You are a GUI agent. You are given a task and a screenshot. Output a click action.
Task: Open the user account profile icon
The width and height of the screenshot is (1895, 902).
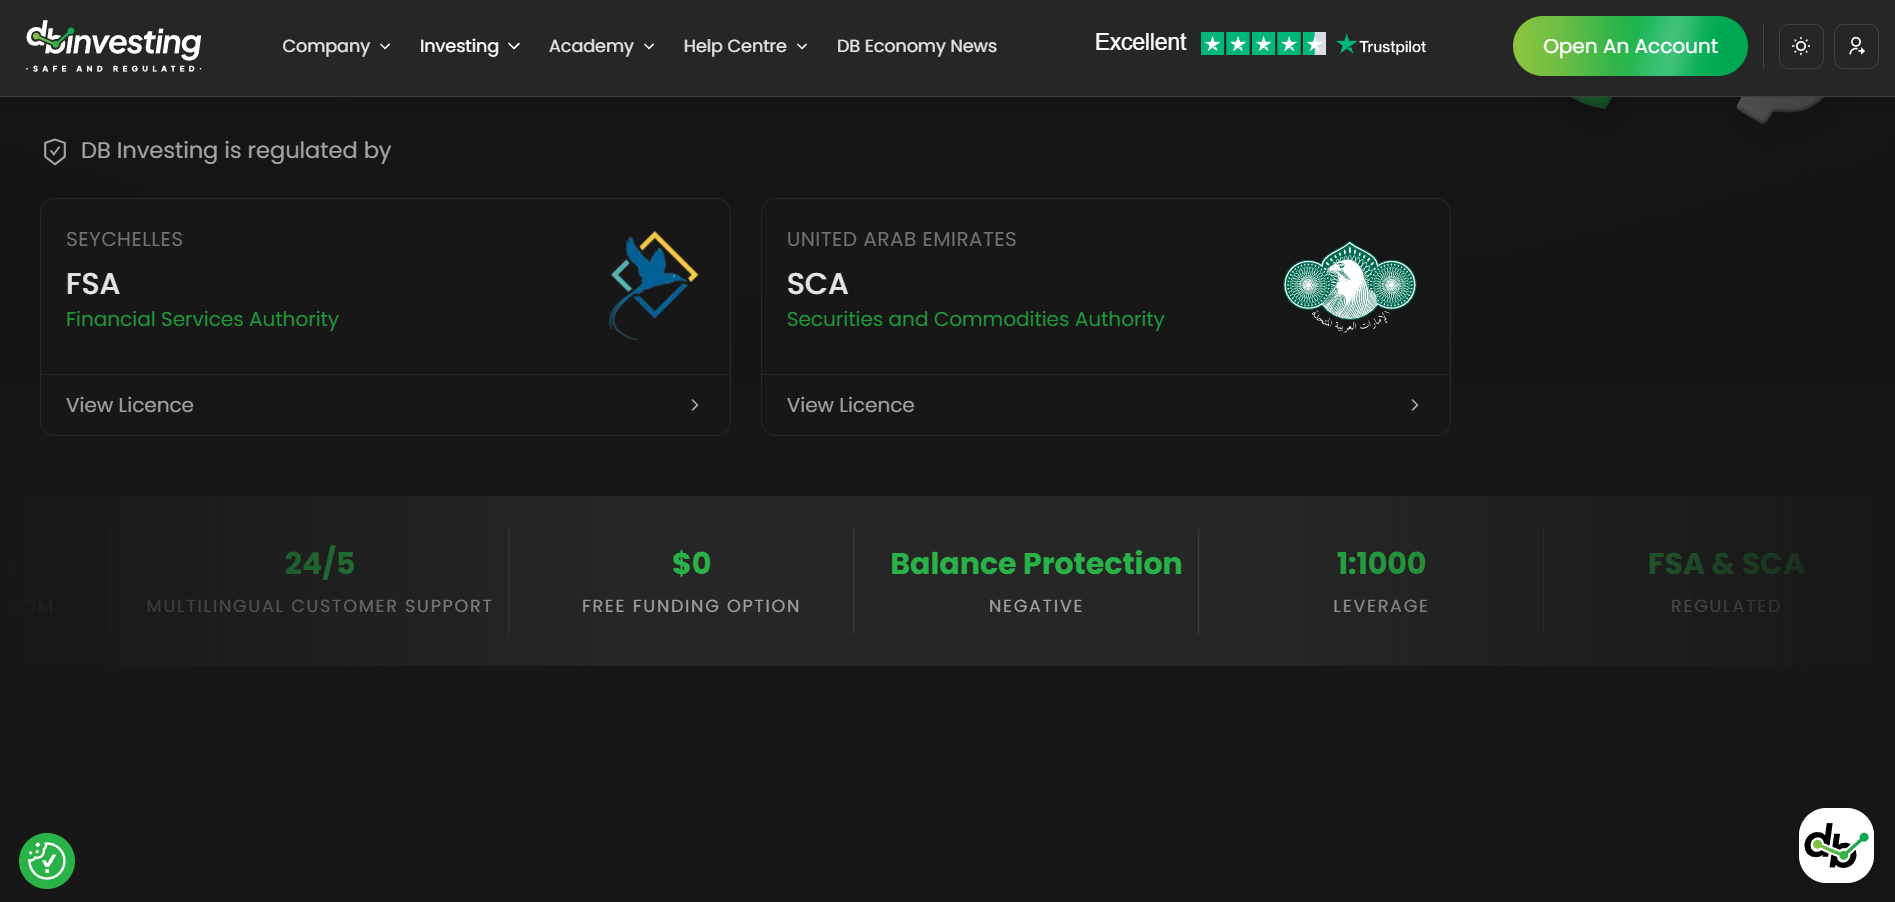coord(1856,46)
